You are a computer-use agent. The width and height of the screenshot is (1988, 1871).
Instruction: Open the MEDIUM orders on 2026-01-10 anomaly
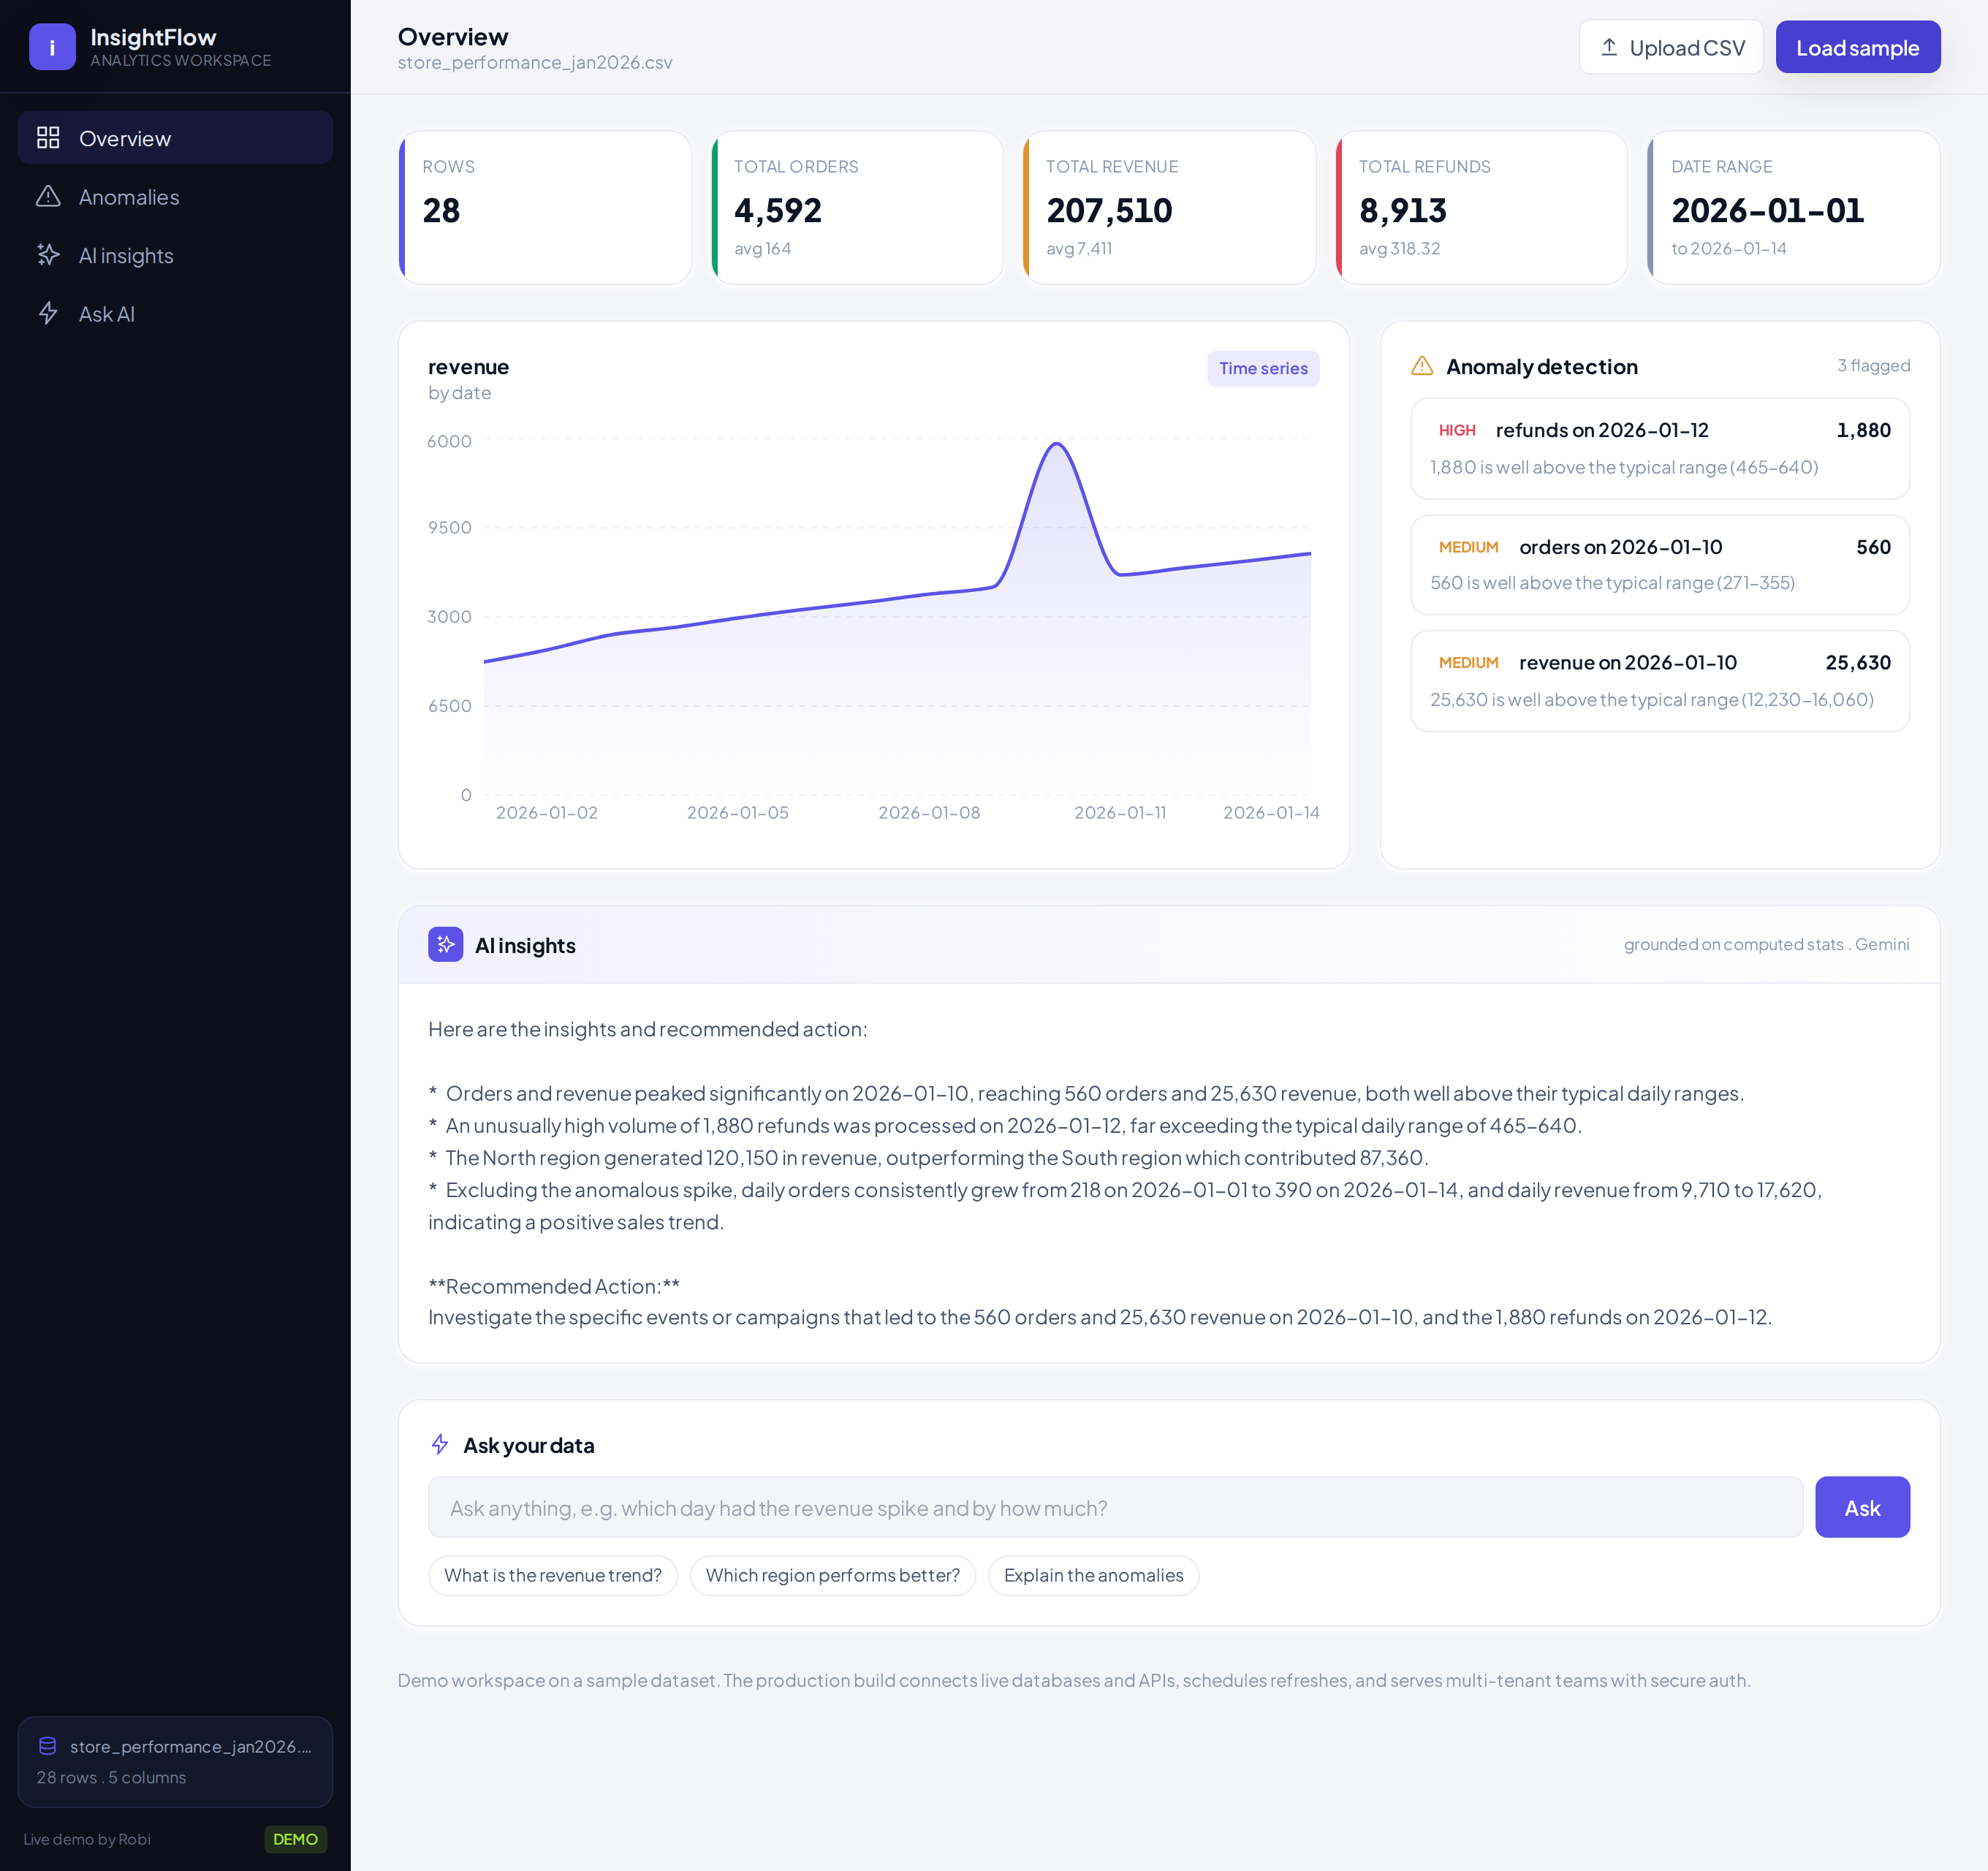[x=1660, y=565]
